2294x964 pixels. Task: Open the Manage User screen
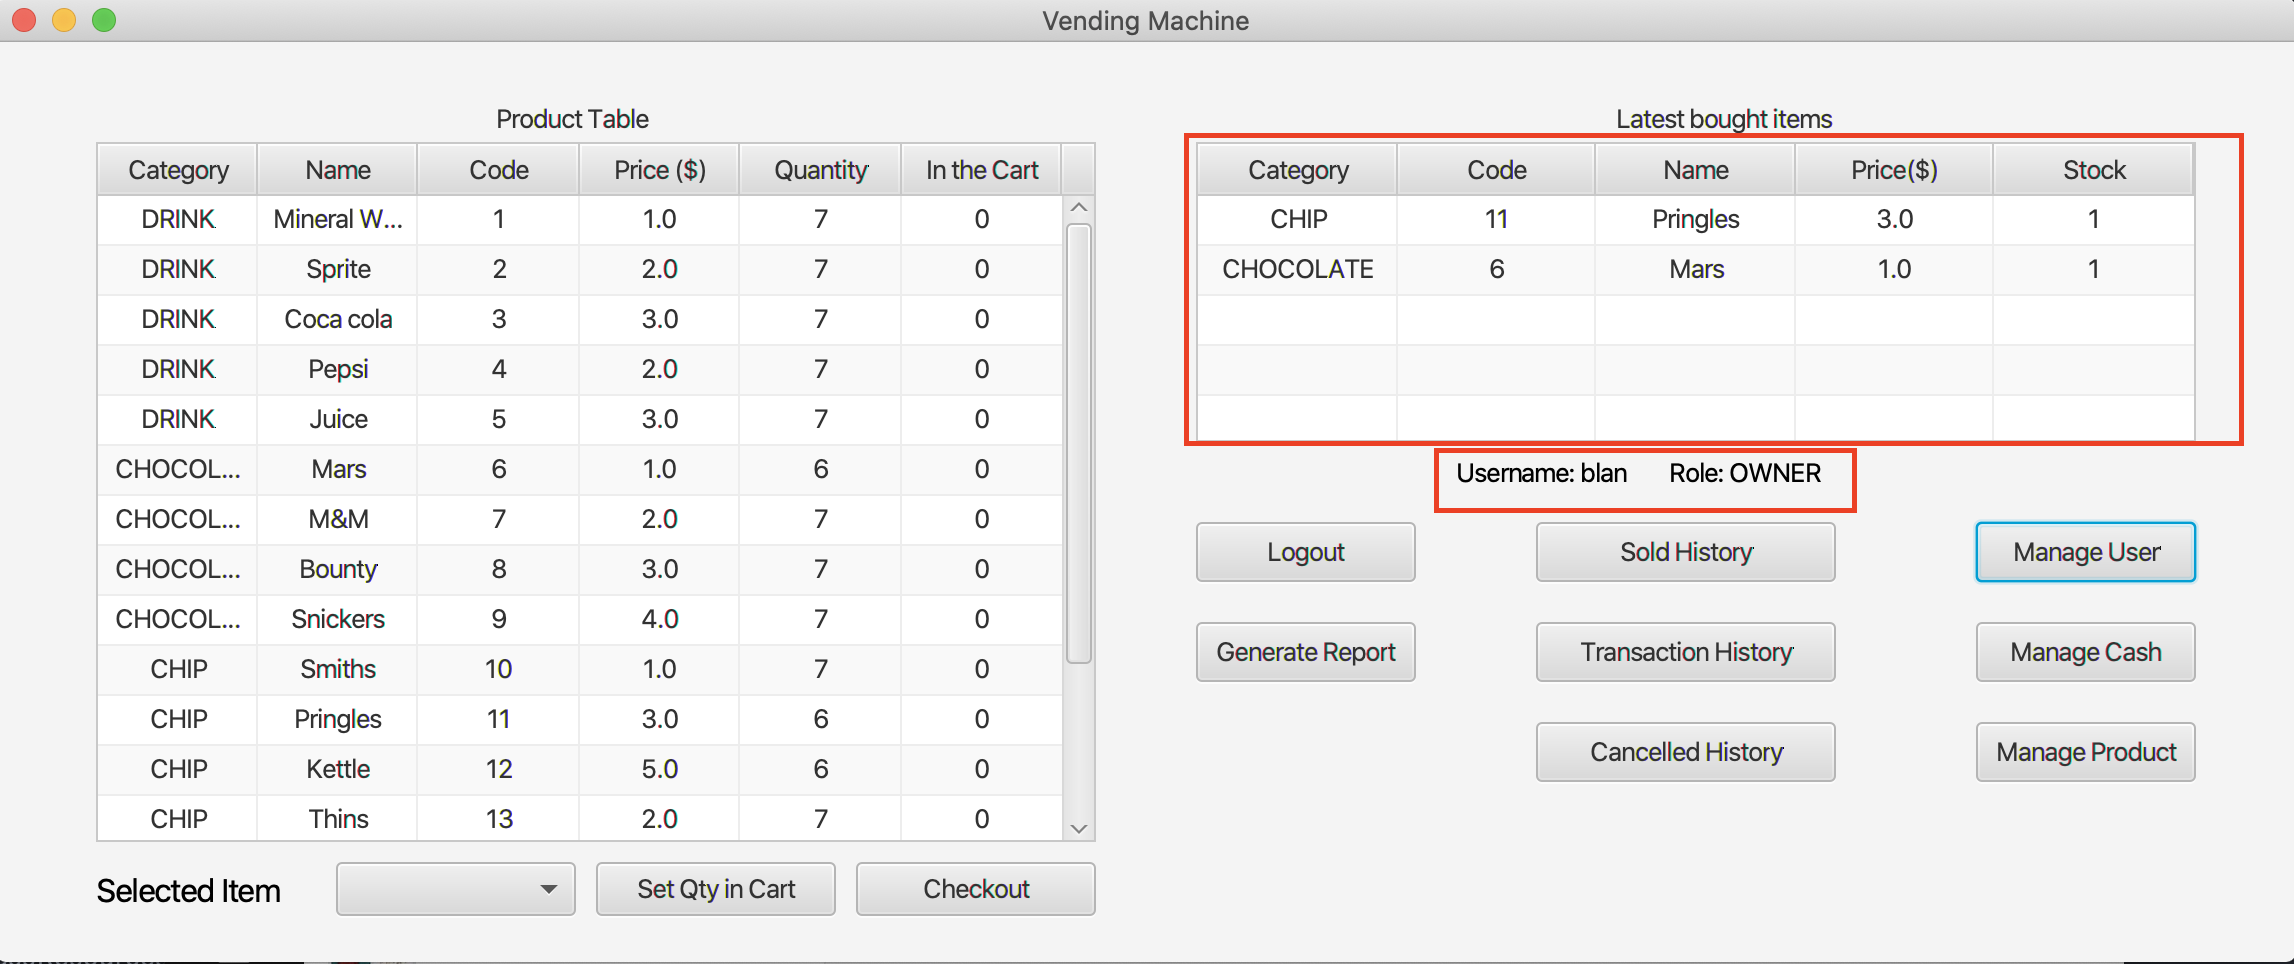(2086, 552)
